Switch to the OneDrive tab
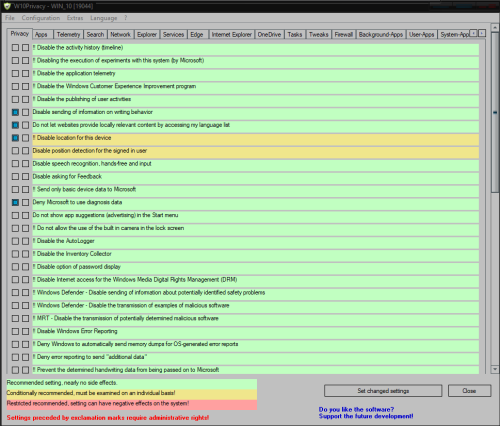 click(x=269, y=35)
